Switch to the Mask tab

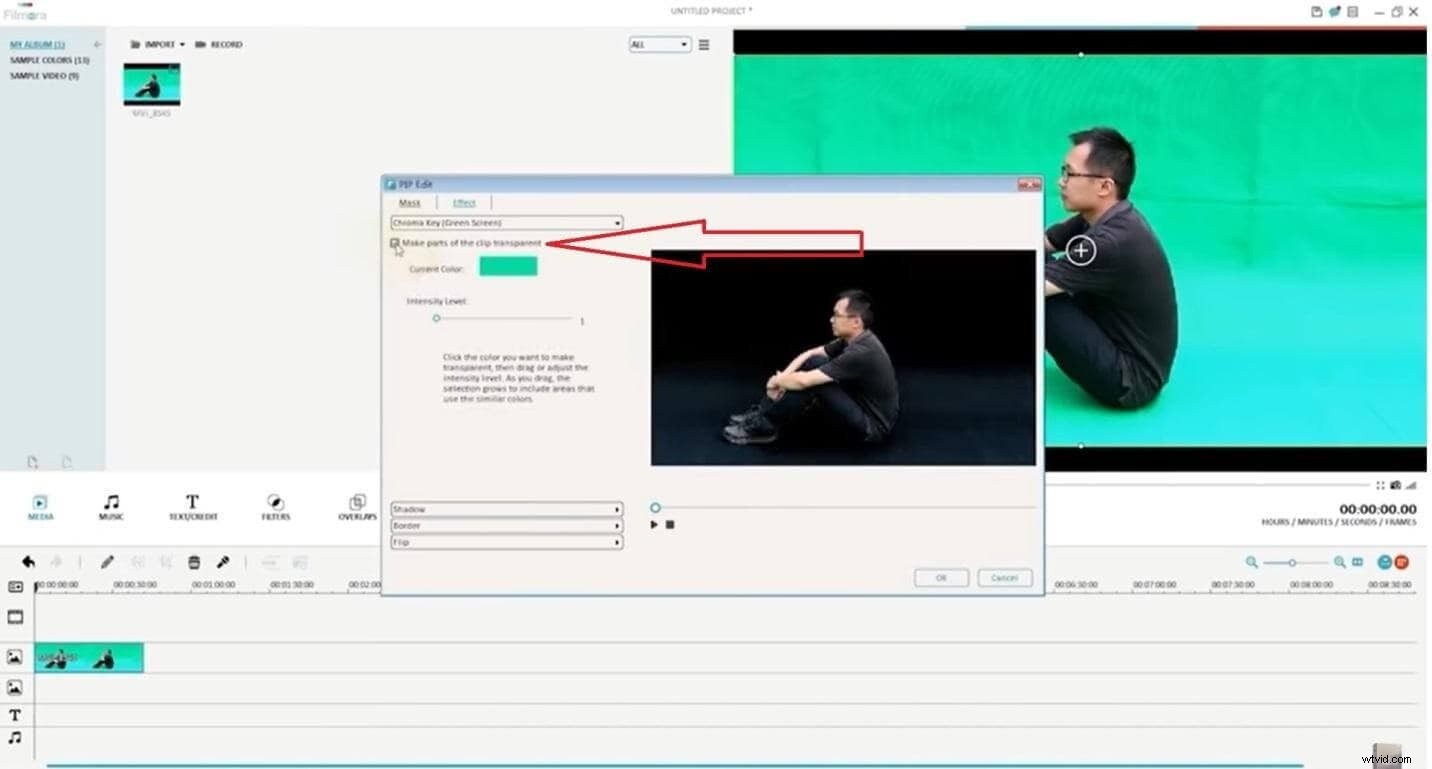point(410,202)
